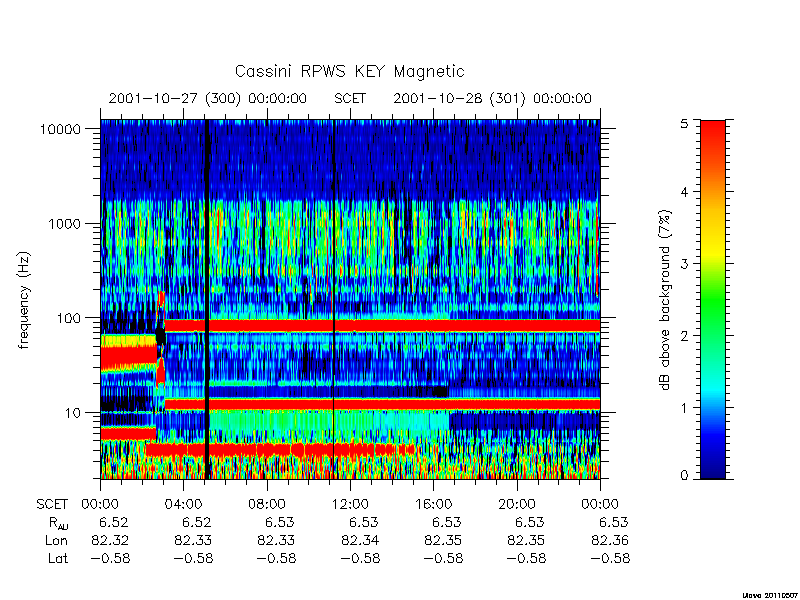Click the 1000 frequency axis tick label

pyautogui.click(x=65, y=224)
